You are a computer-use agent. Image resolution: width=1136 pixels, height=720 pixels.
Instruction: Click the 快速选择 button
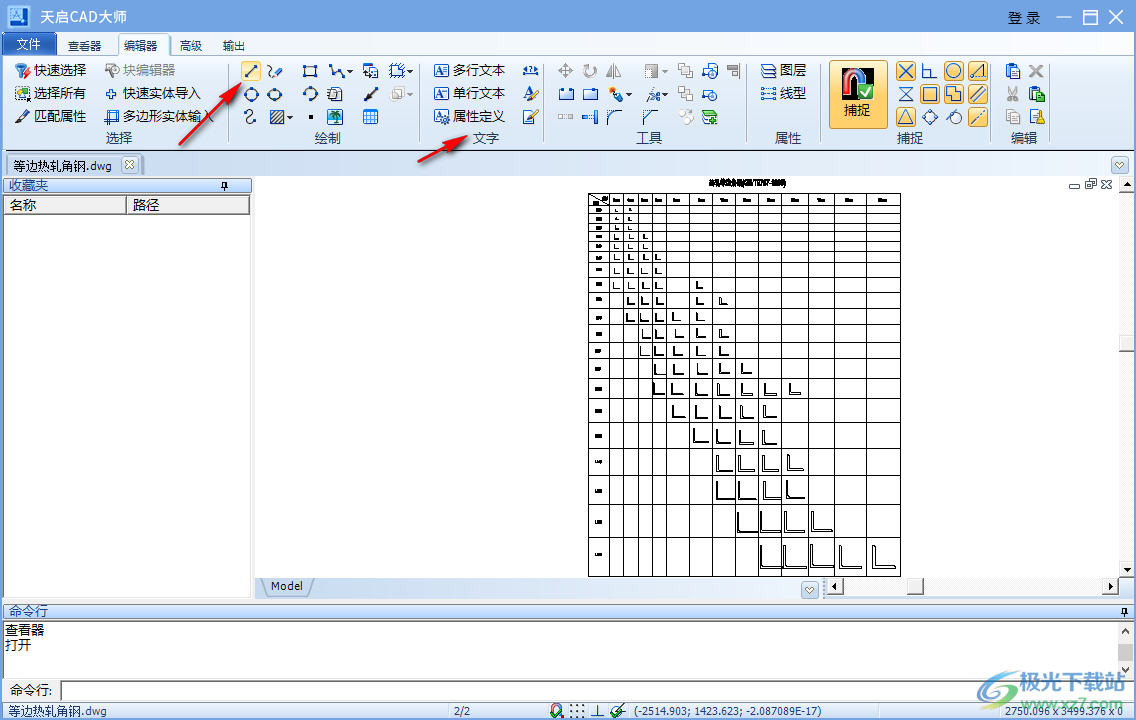[x=51, y=70]
